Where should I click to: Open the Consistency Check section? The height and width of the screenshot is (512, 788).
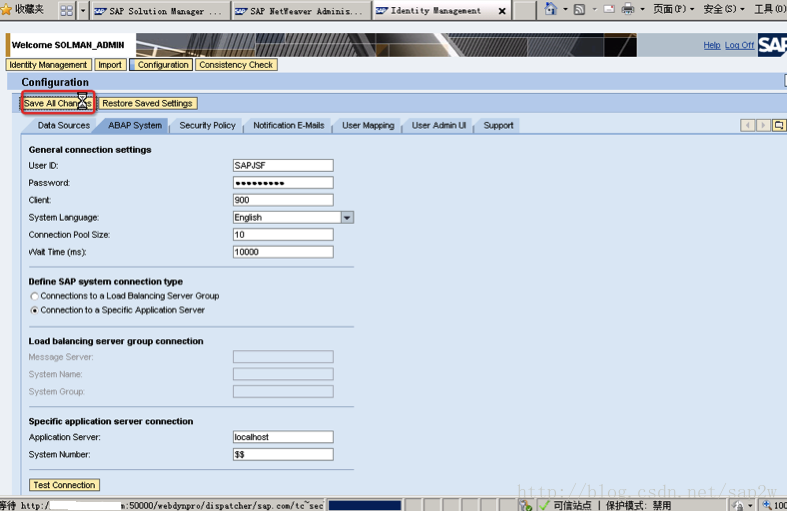[x=236, y=65]
